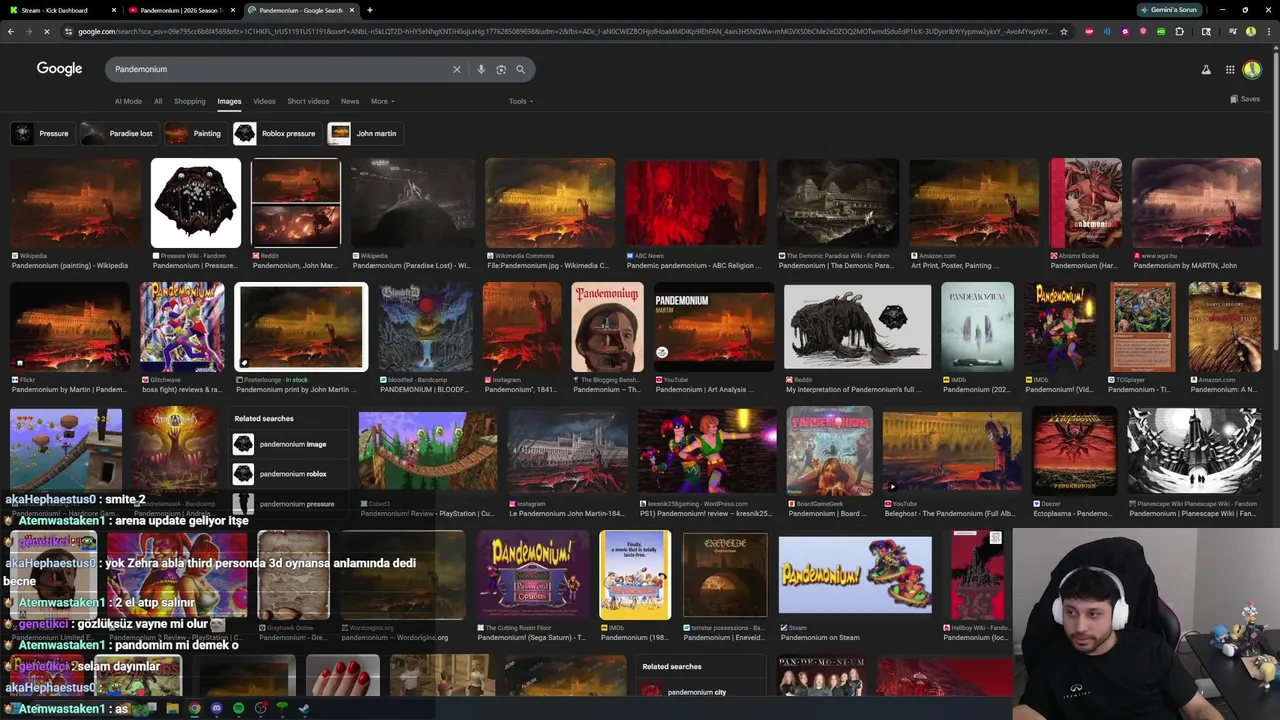Viewport: 1280px width, 720px height.
Task: Clear the search box with the X icon
Action: (x=457, y=69)
